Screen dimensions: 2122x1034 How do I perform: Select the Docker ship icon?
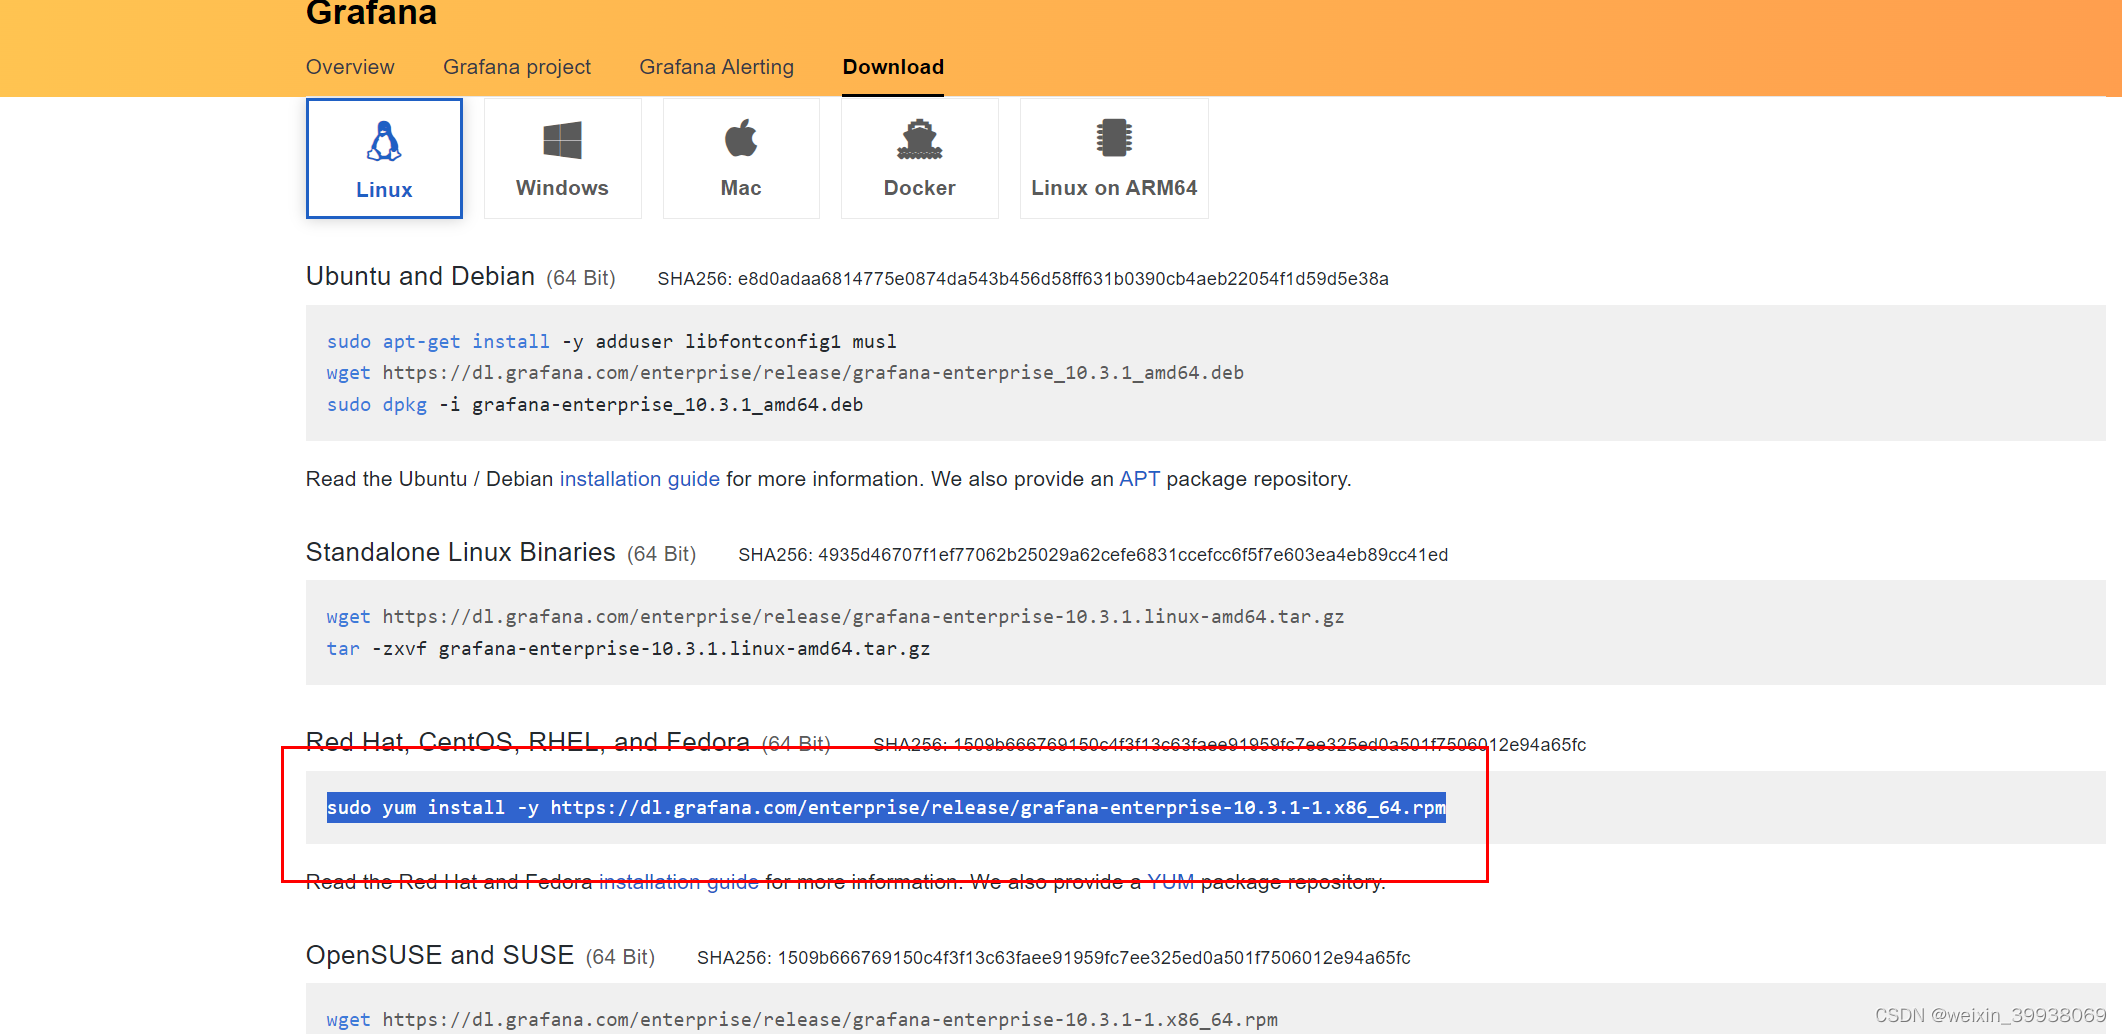point(920,139)
